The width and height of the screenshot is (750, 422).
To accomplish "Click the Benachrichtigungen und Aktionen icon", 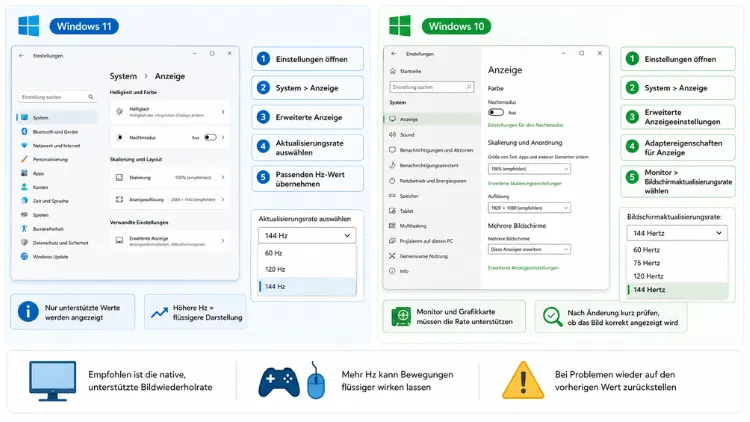I will point(392,150).
